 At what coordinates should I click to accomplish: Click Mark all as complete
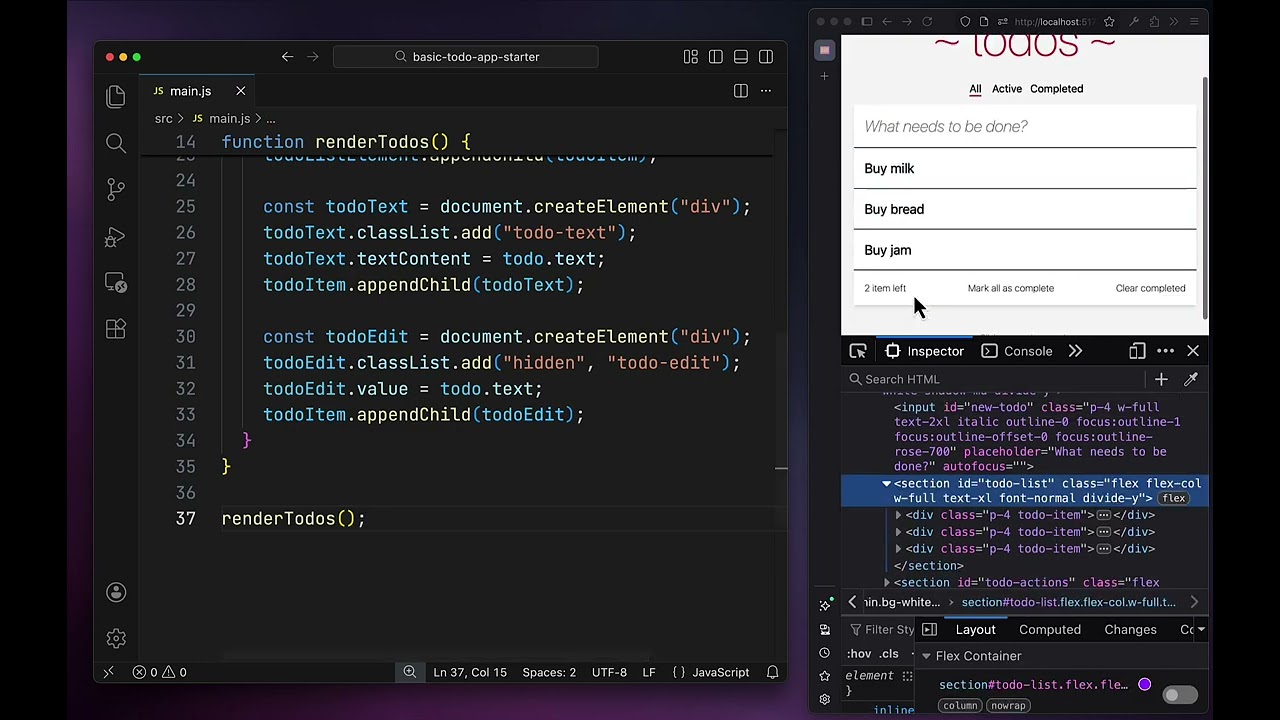click(1011, 288)
